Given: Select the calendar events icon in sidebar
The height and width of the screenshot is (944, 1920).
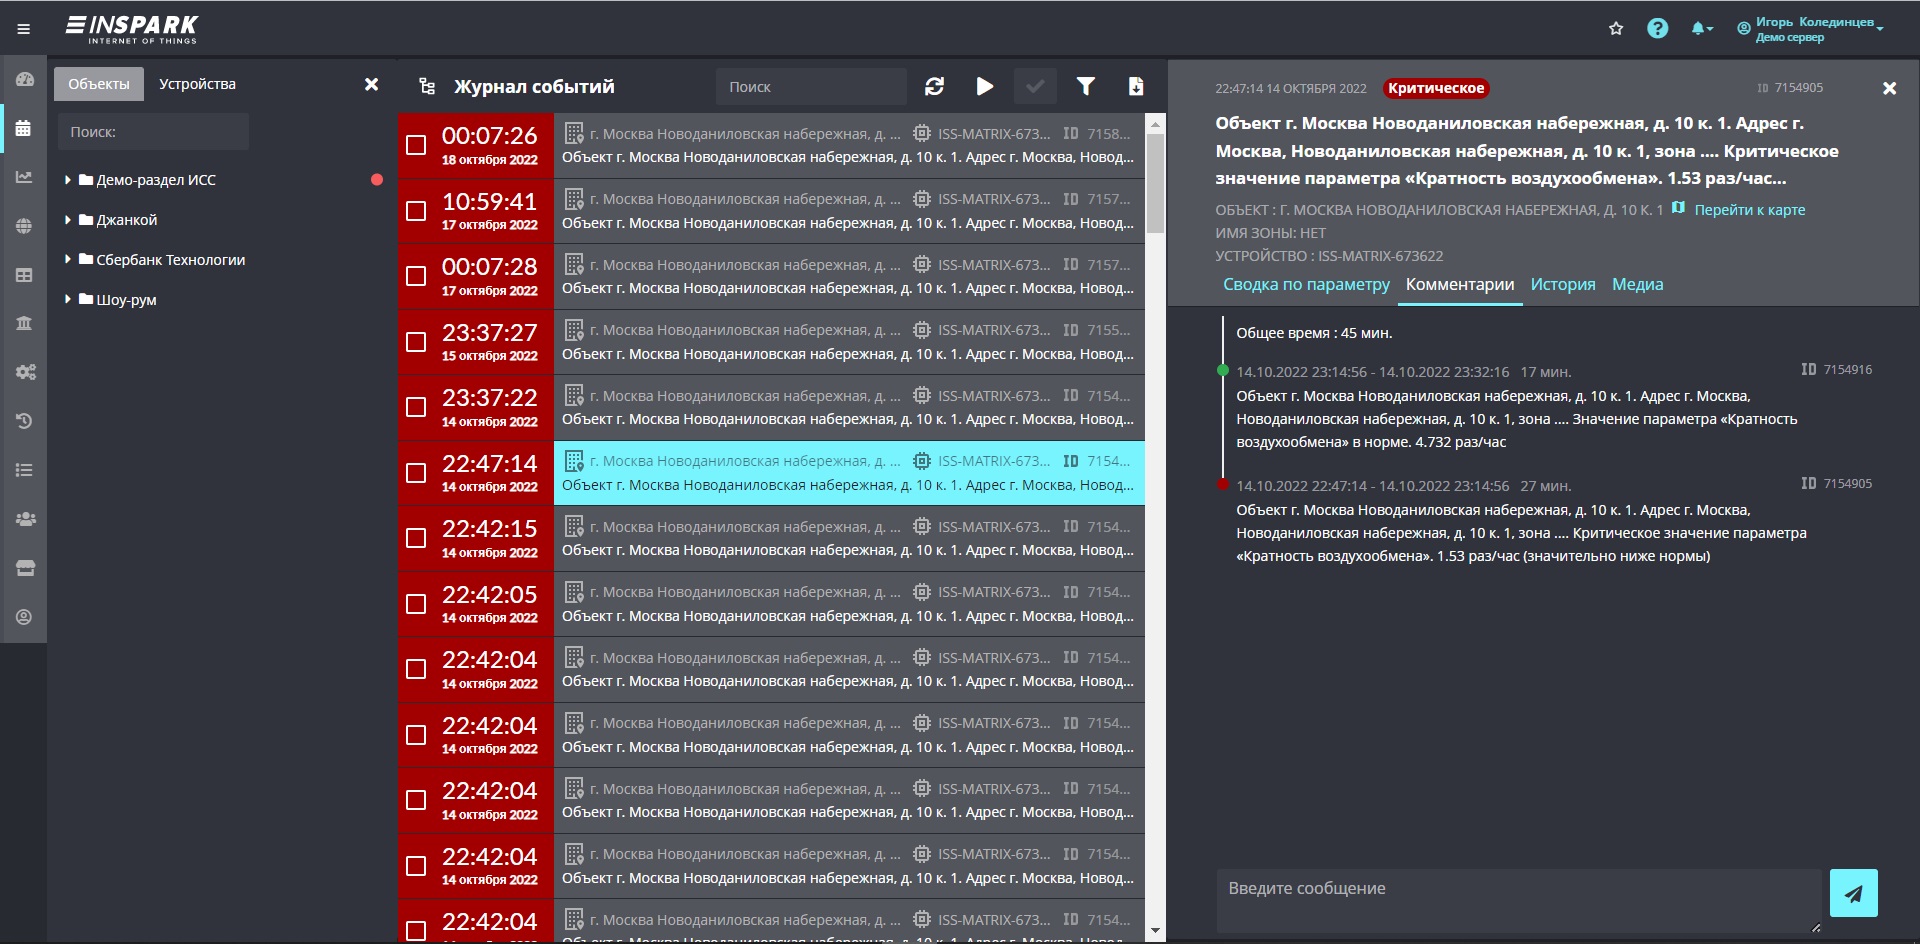Looking at the screenshot, I should click(24, 128).
